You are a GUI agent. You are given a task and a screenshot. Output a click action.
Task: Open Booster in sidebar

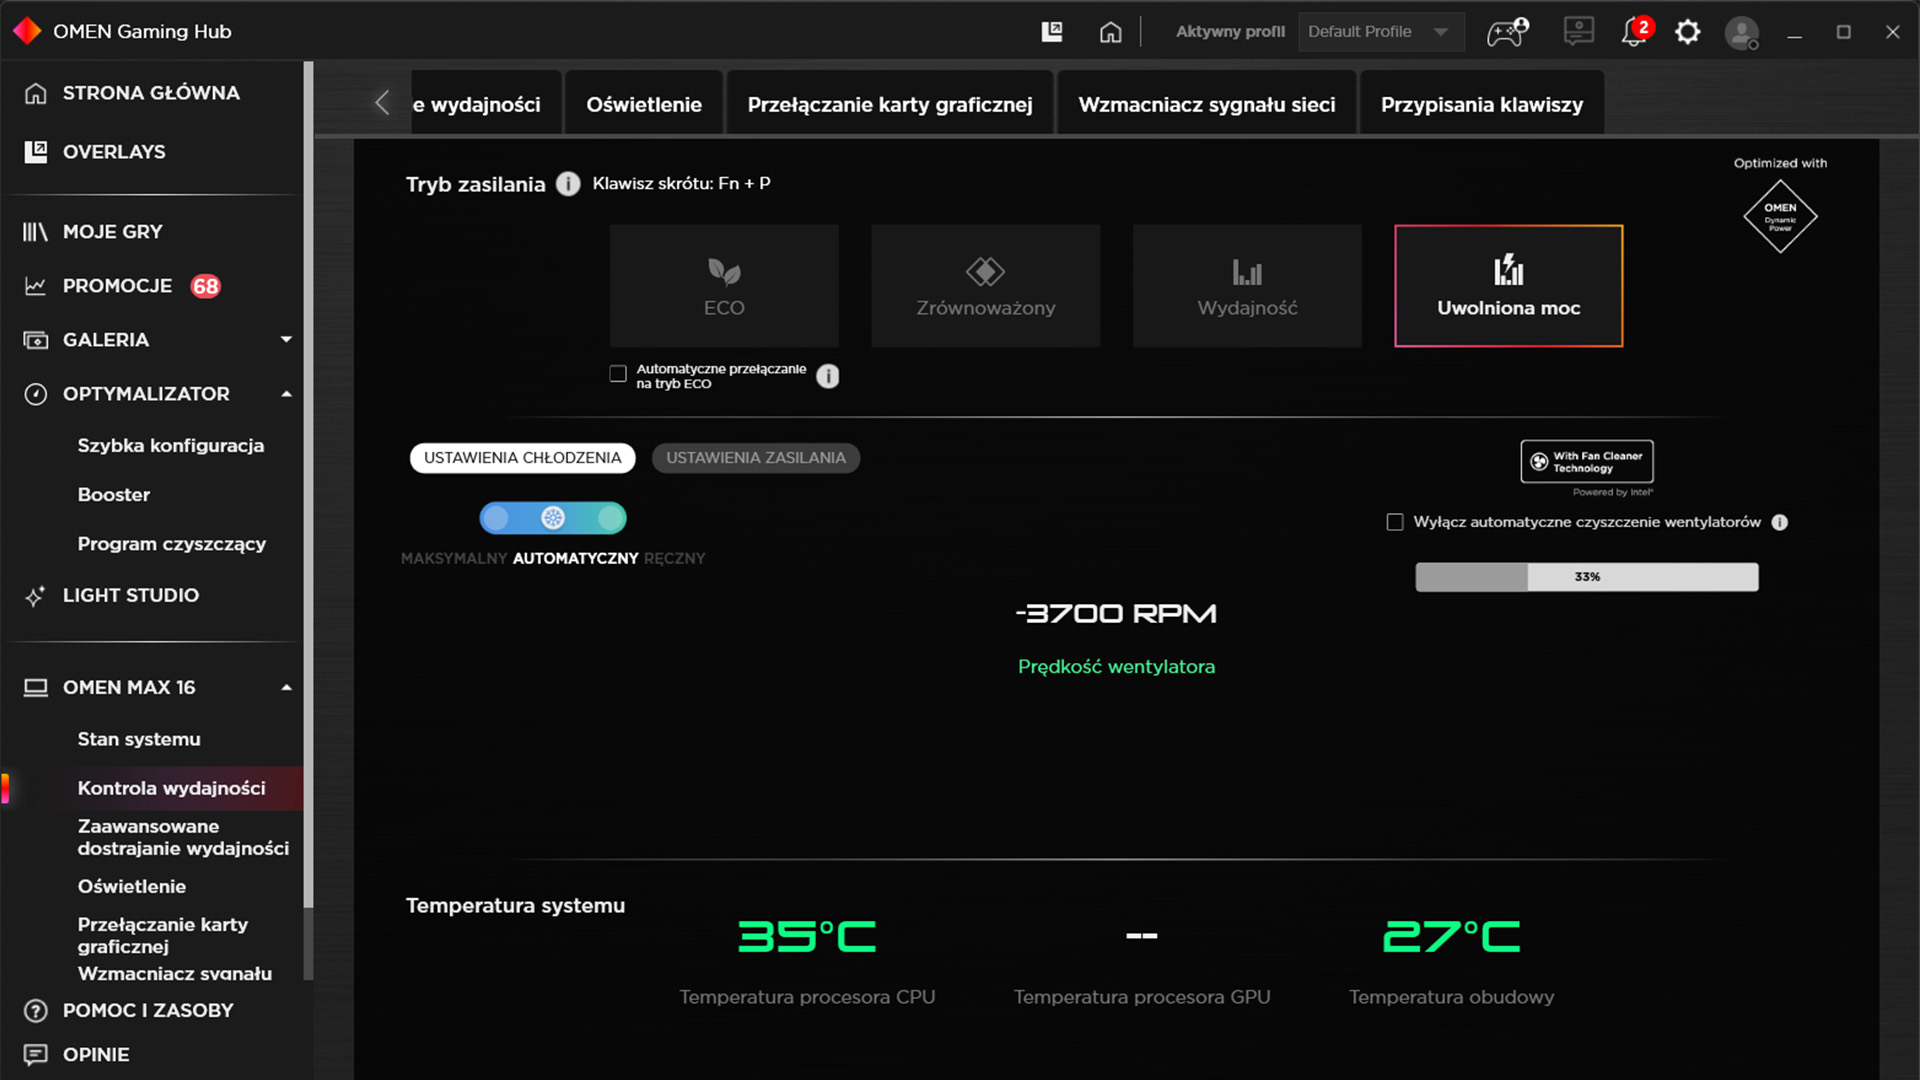coord(114,495)
